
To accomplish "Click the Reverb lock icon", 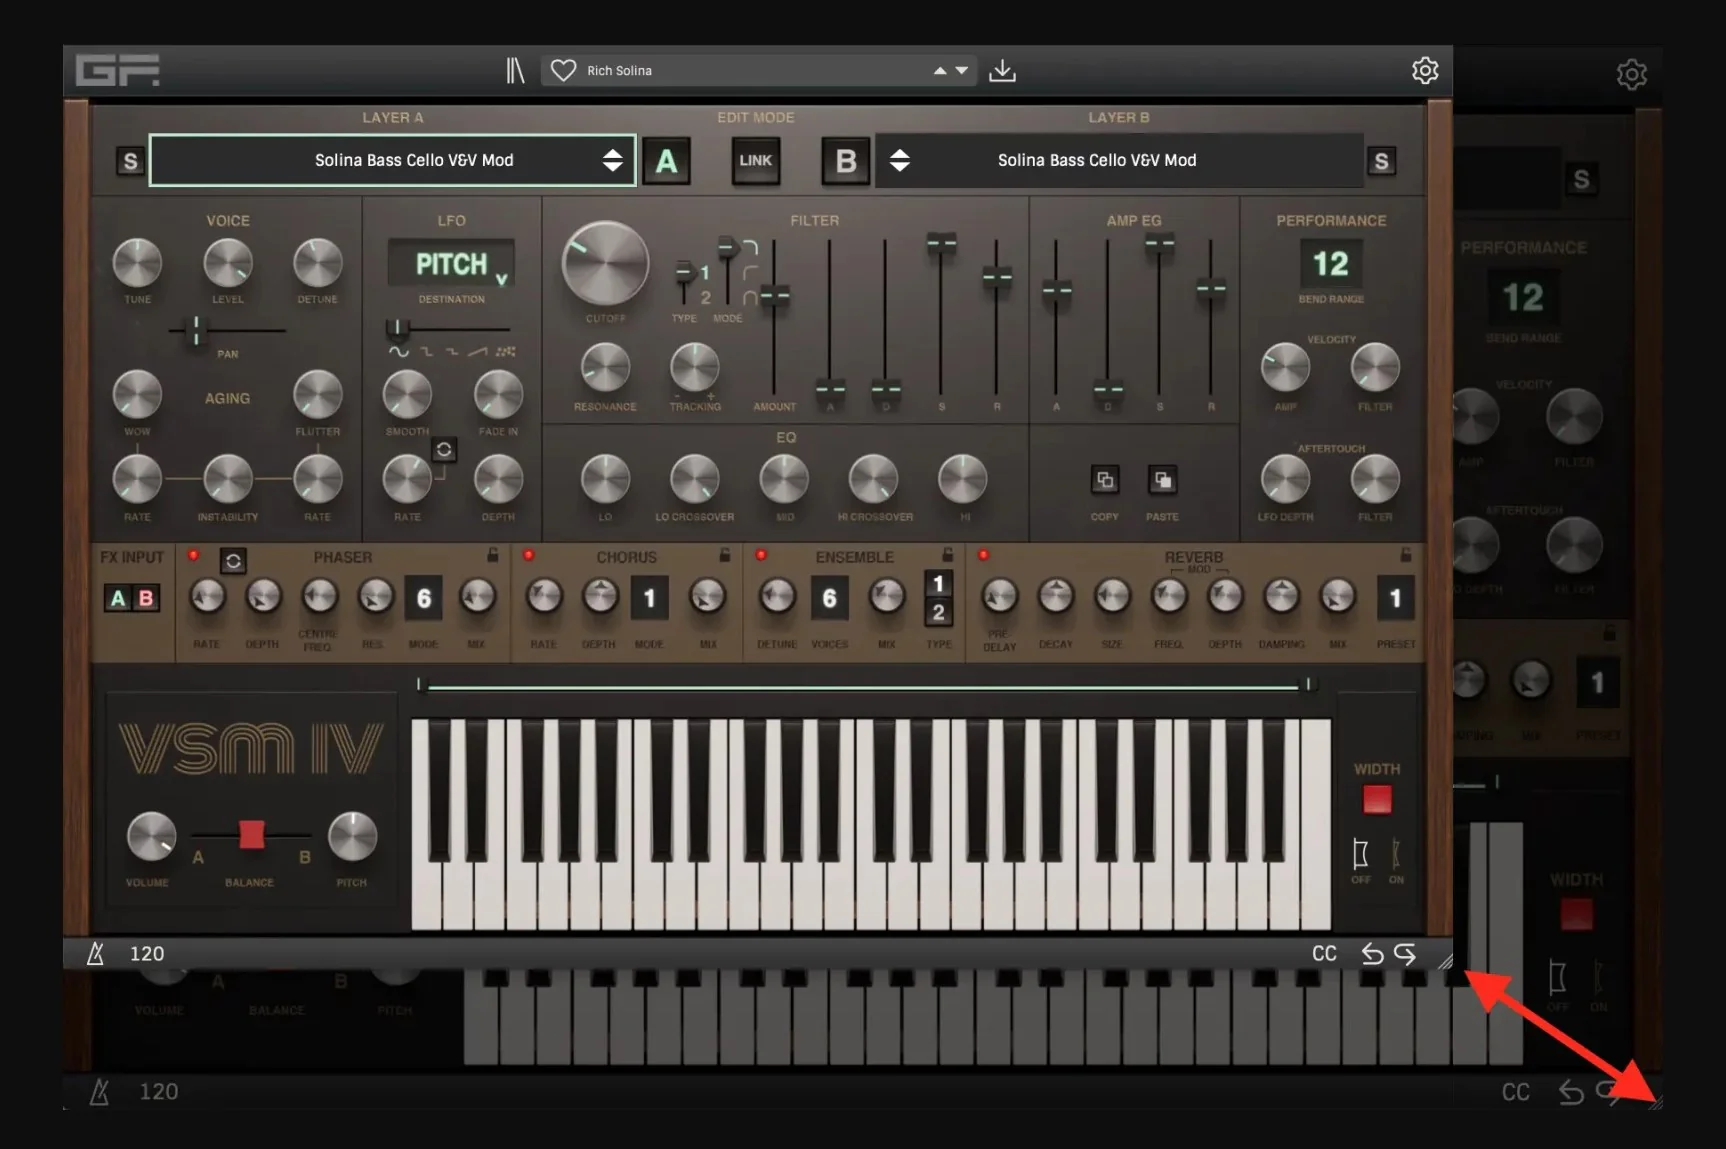I will coord(1406,554).
